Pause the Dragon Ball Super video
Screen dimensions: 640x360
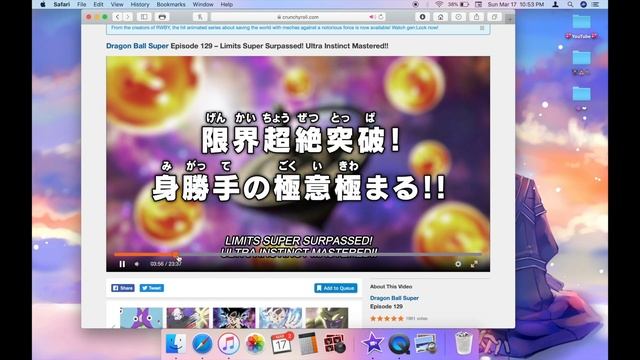[x=122, y=264]
